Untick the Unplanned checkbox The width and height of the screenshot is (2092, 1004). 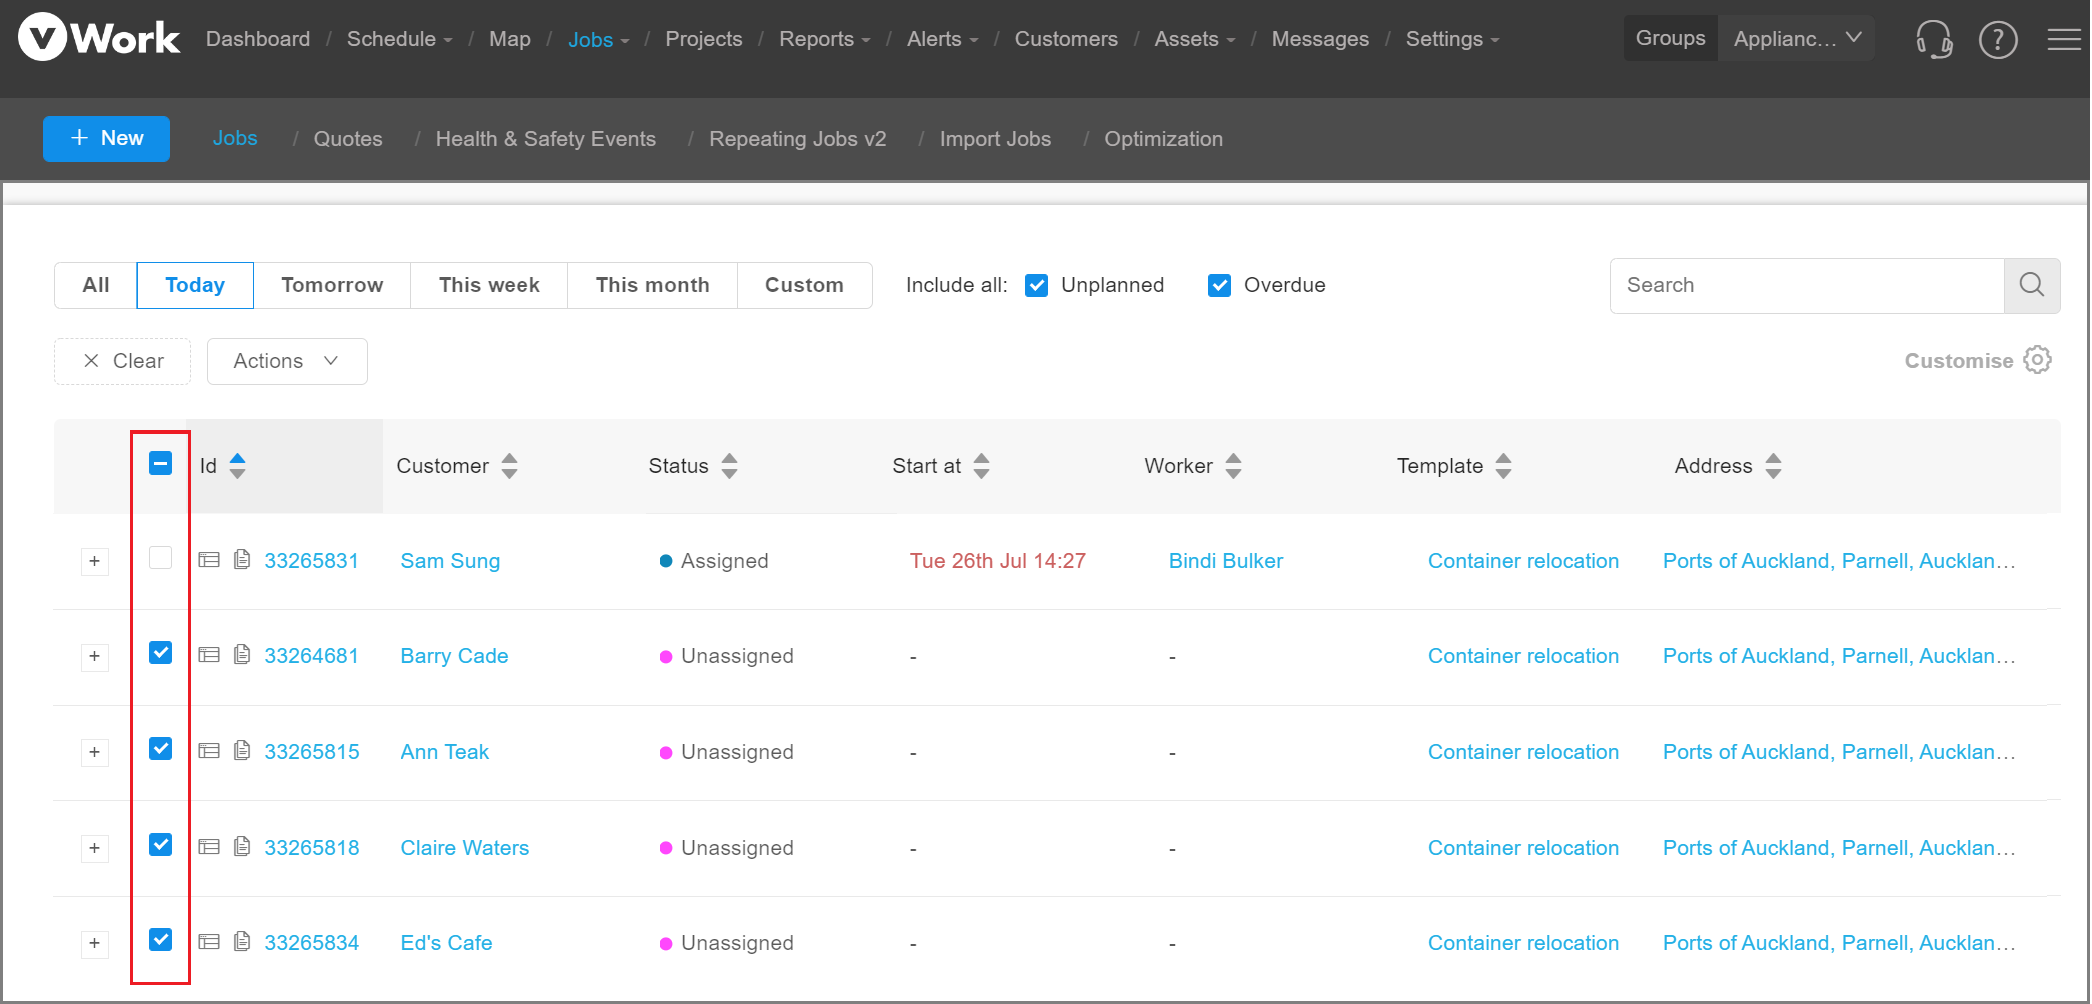pyautogui.click(x=1037, y=286)
